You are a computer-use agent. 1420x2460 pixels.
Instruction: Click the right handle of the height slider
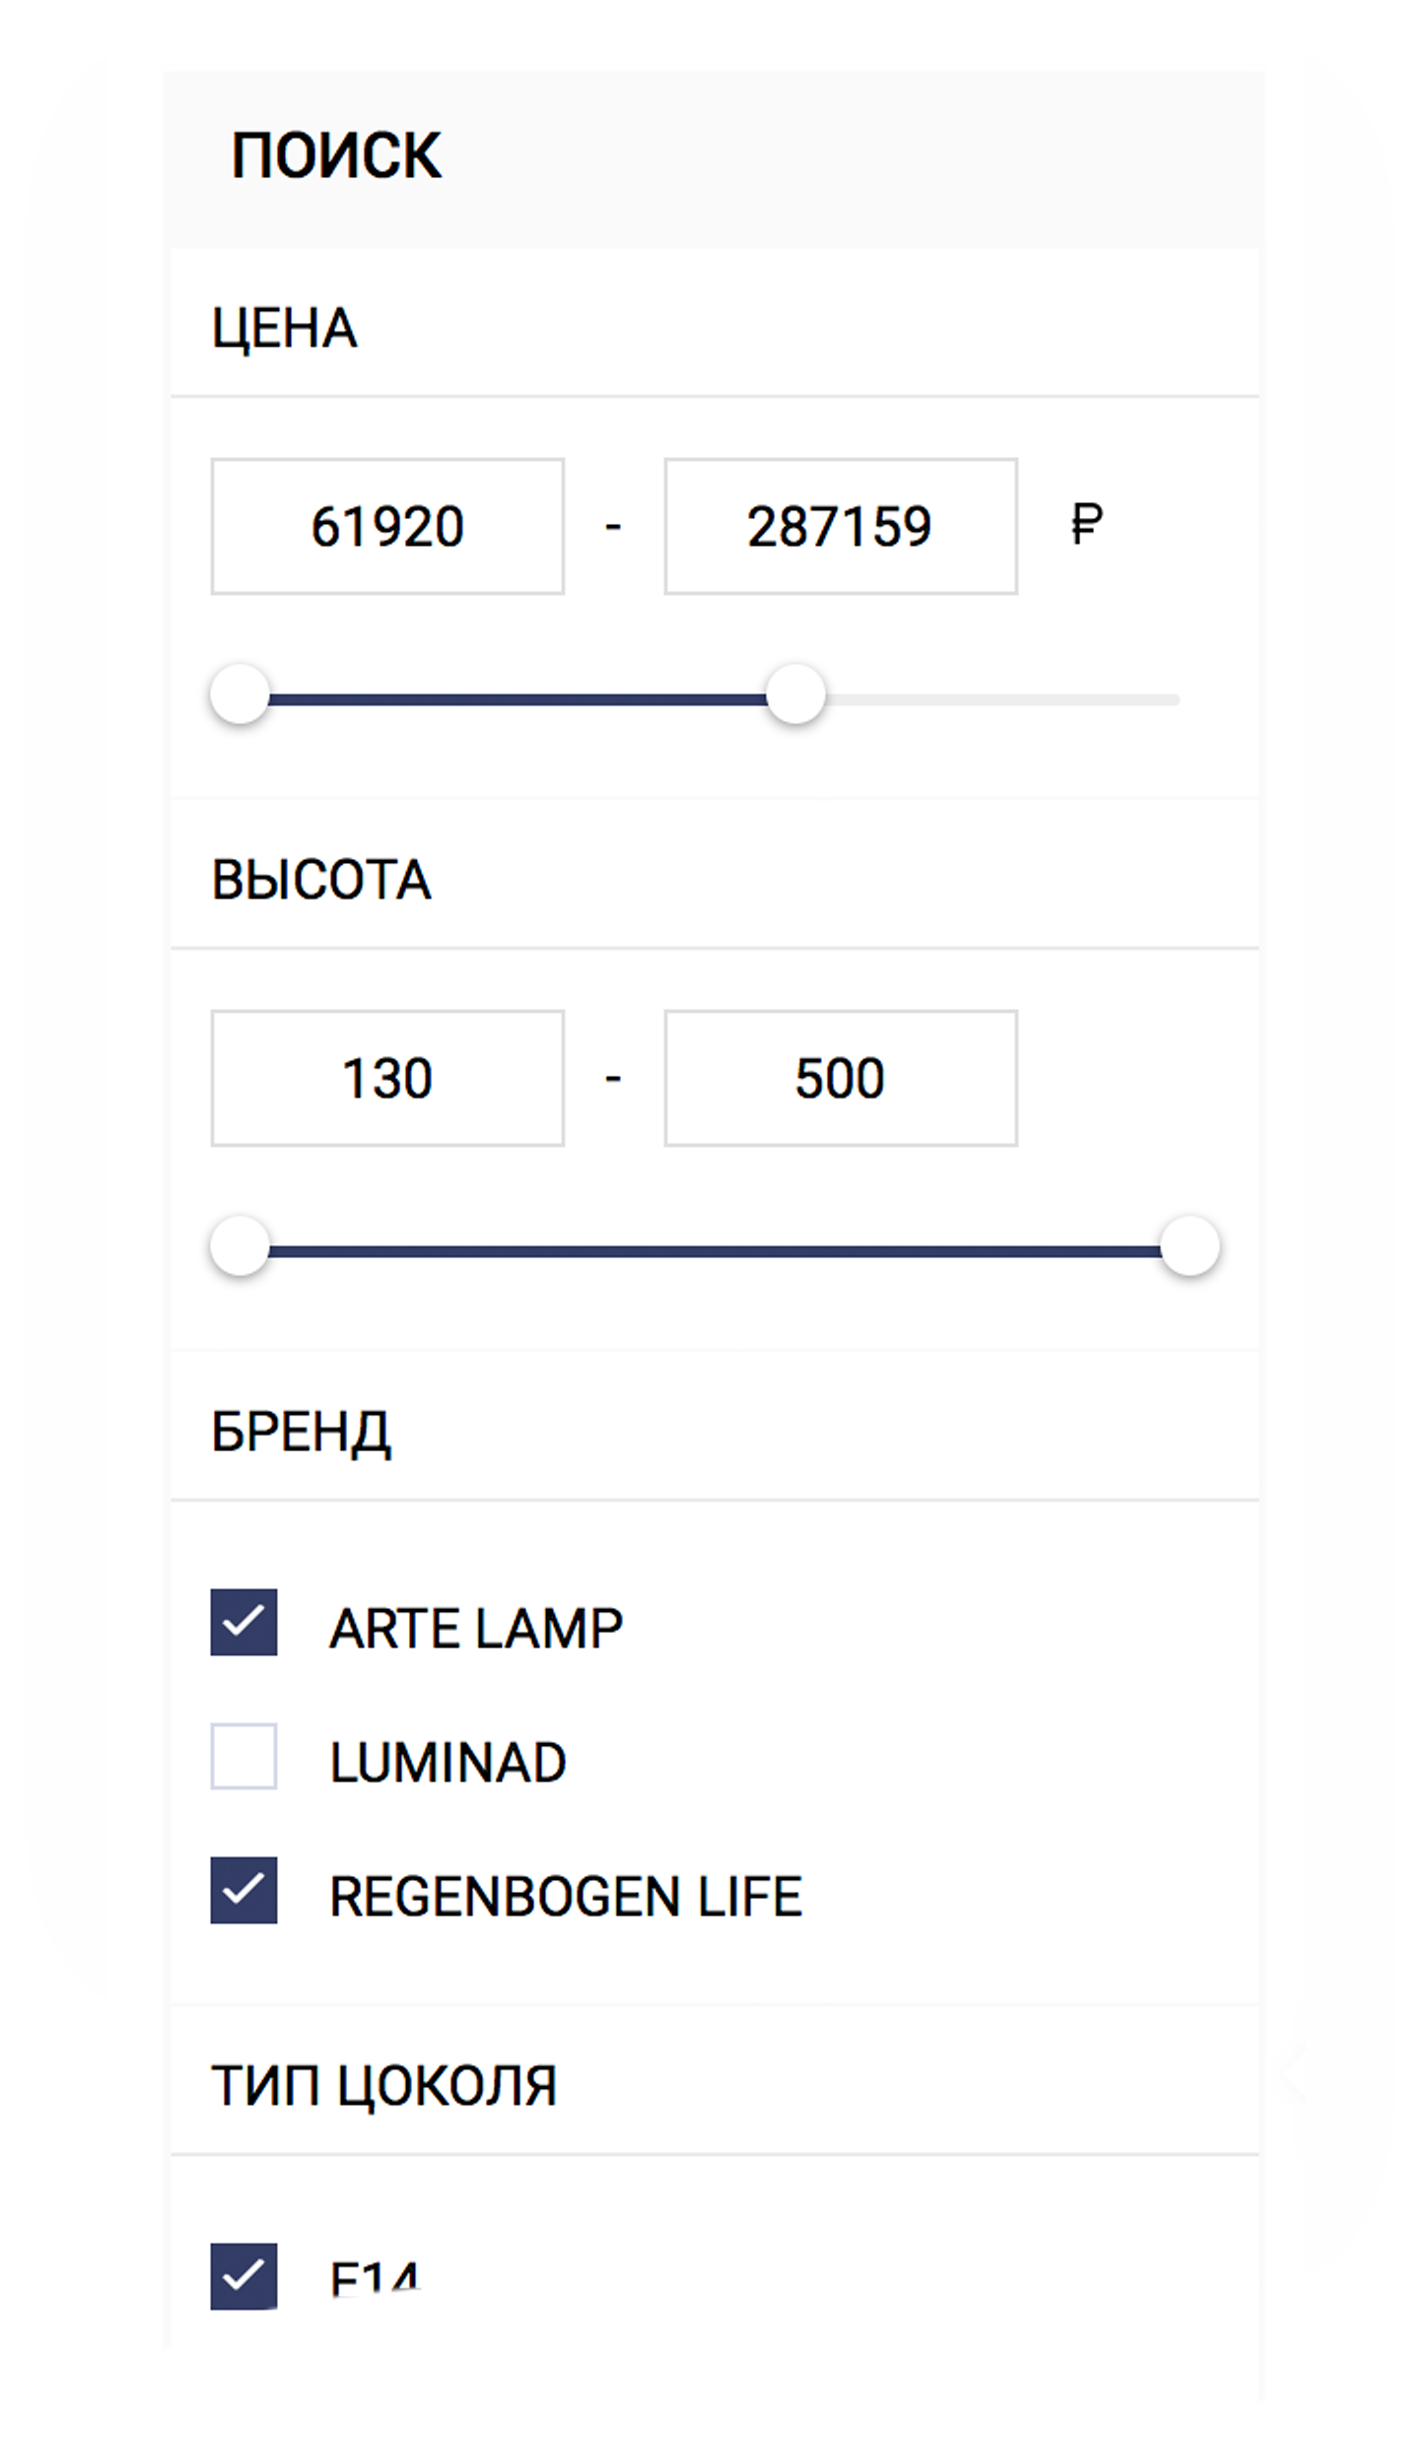[x=1190, y=1246]
